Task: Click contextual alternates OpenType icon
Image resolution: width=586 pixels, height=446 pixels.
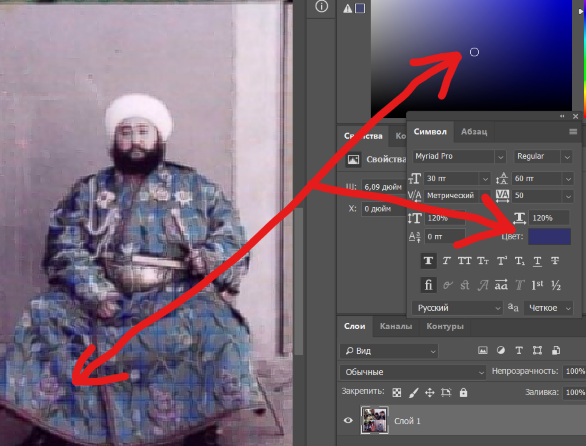Action: (x=447, y=286)
